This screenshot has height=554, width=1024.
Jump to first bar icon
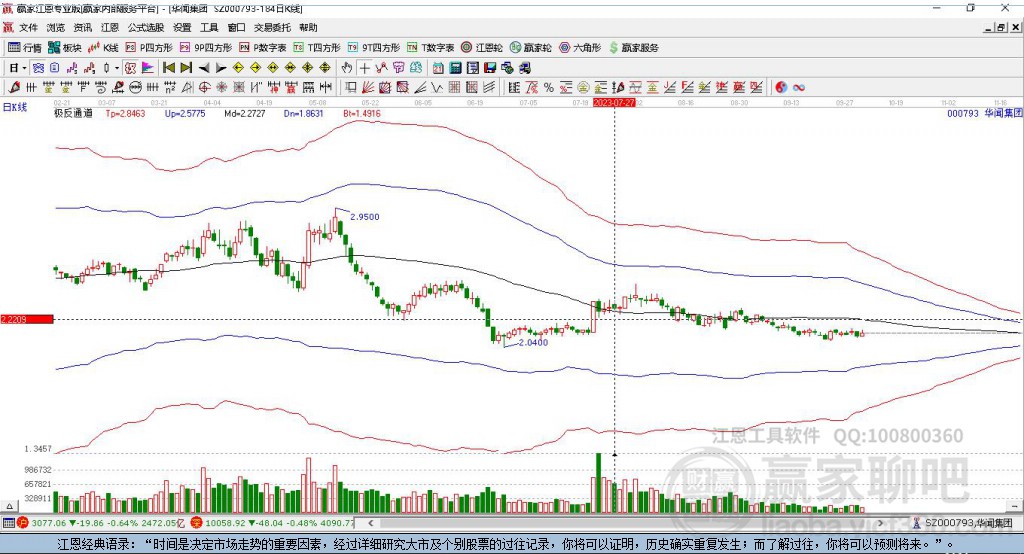coord(168,68)
